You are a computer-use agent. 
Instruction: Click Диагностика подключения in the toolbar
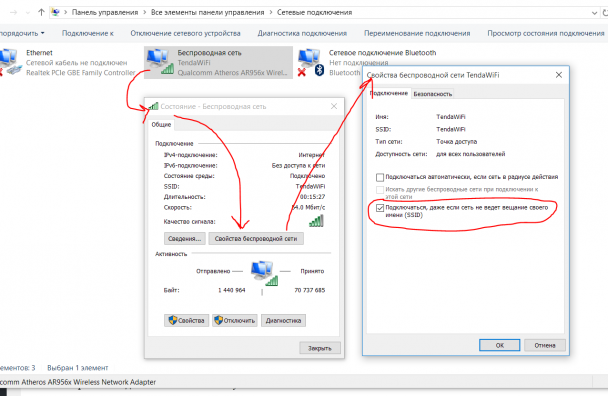click(x=302, y=33)
